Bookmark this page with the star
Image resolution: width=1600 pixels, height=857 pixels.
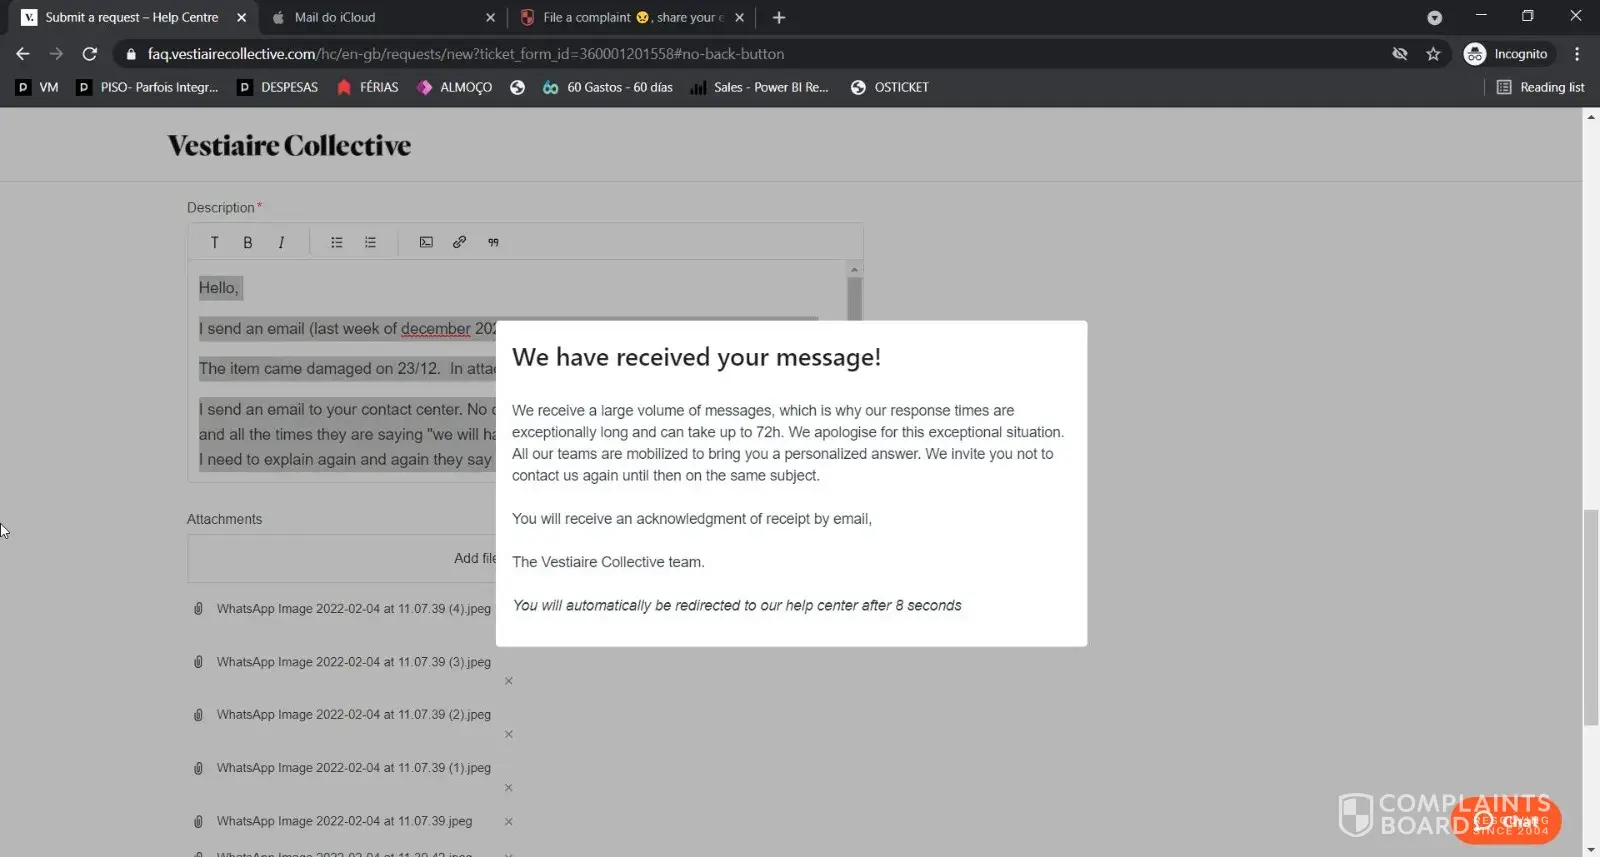pyautogui.click(x=1433, y=54)
